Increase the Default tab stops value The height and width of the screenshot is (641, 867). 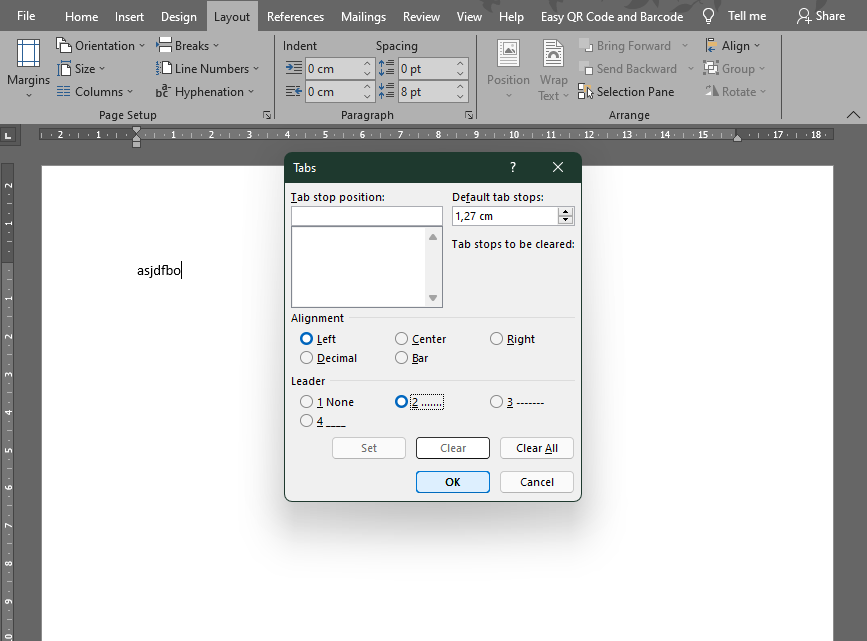click(565, 212)
